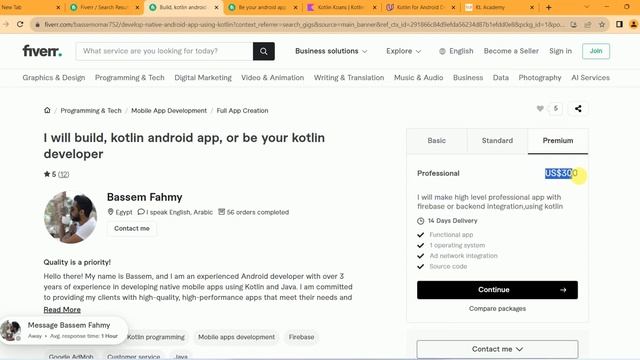This screenshot has width=640, height=360.
Task: Click the share page icon in address bar
Action: (588, 24)
